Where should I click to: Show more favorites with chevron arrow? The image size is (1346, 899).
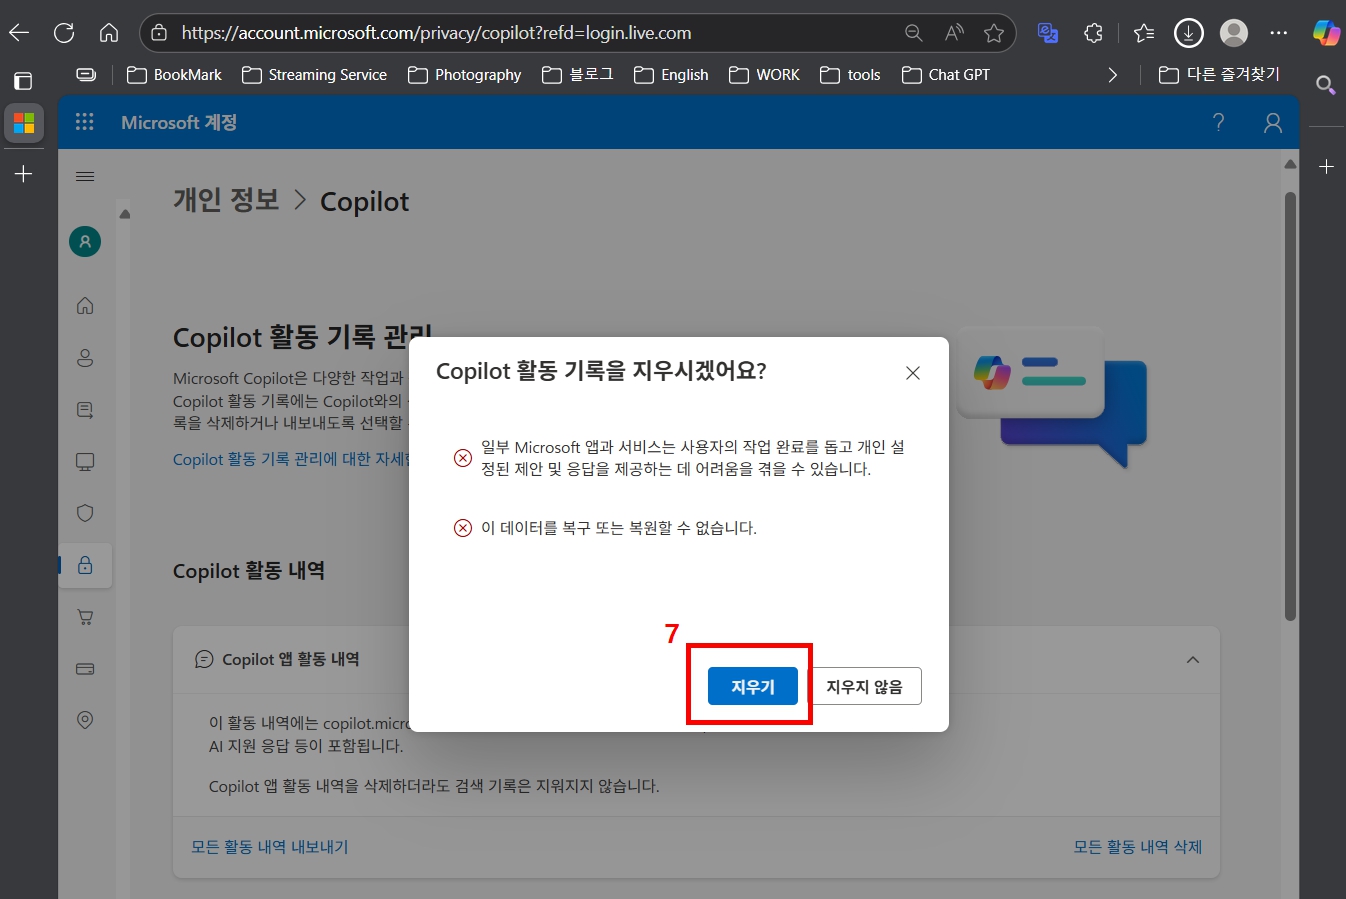(1113, 75)
